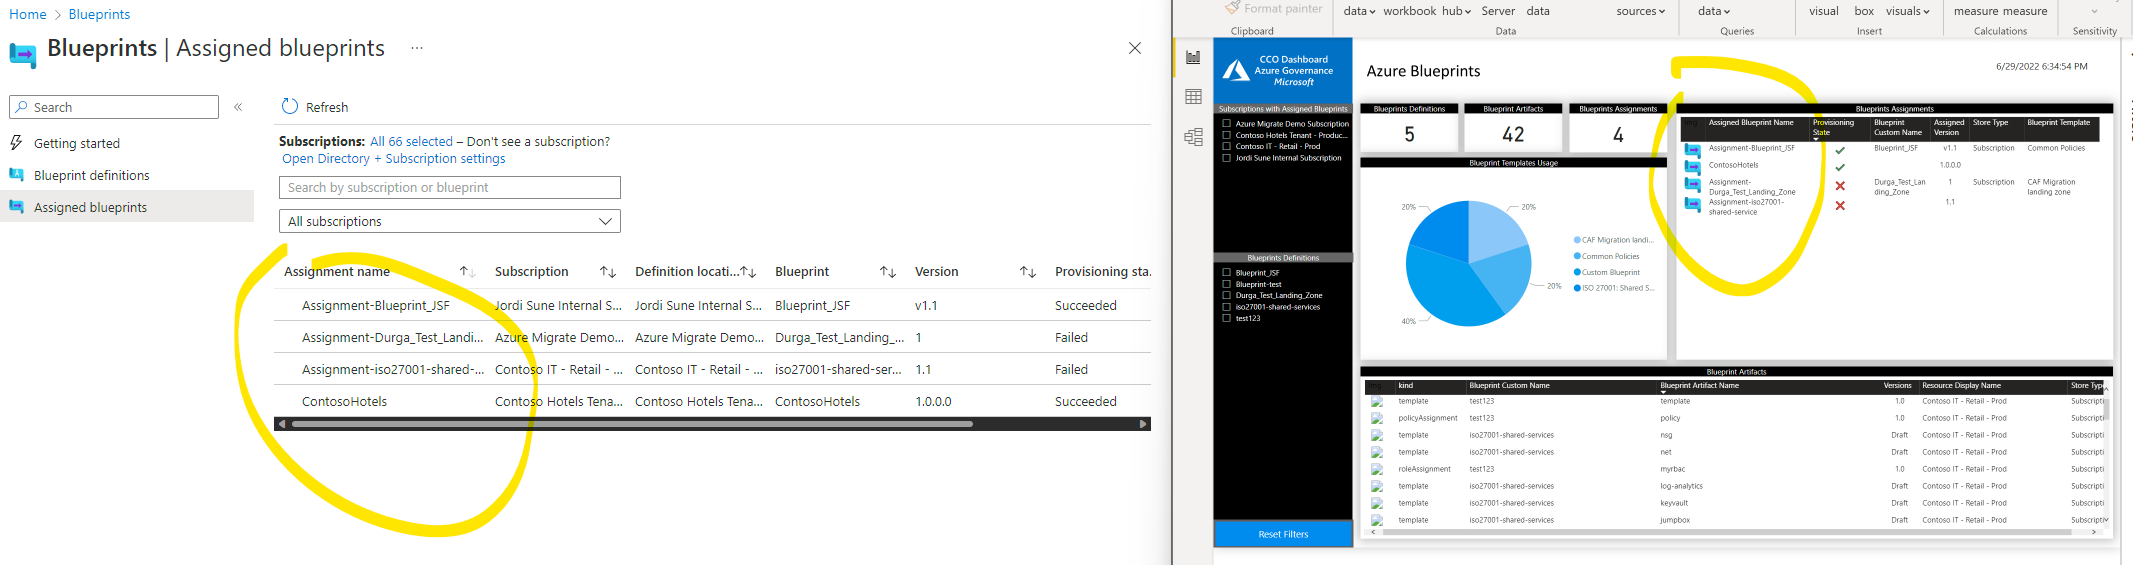The image size is (2133, 565).
Task: Open Power BI Report view icon
Action: (1193, 57)
